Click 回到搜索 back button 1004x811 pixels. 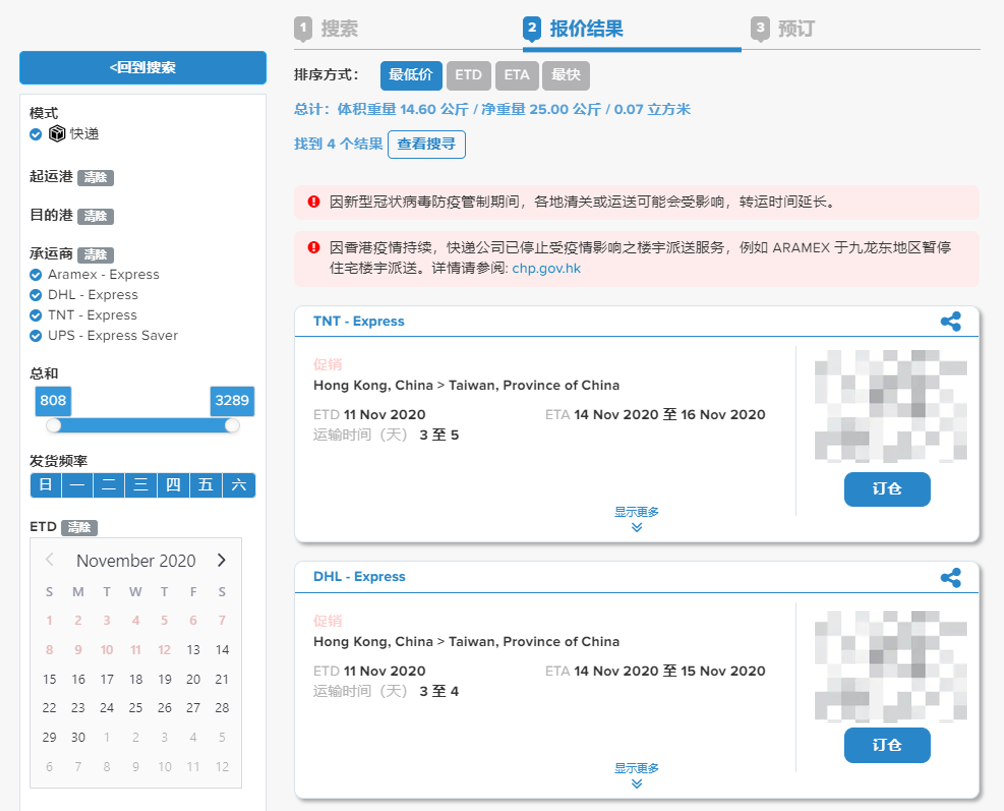point(143,67)
